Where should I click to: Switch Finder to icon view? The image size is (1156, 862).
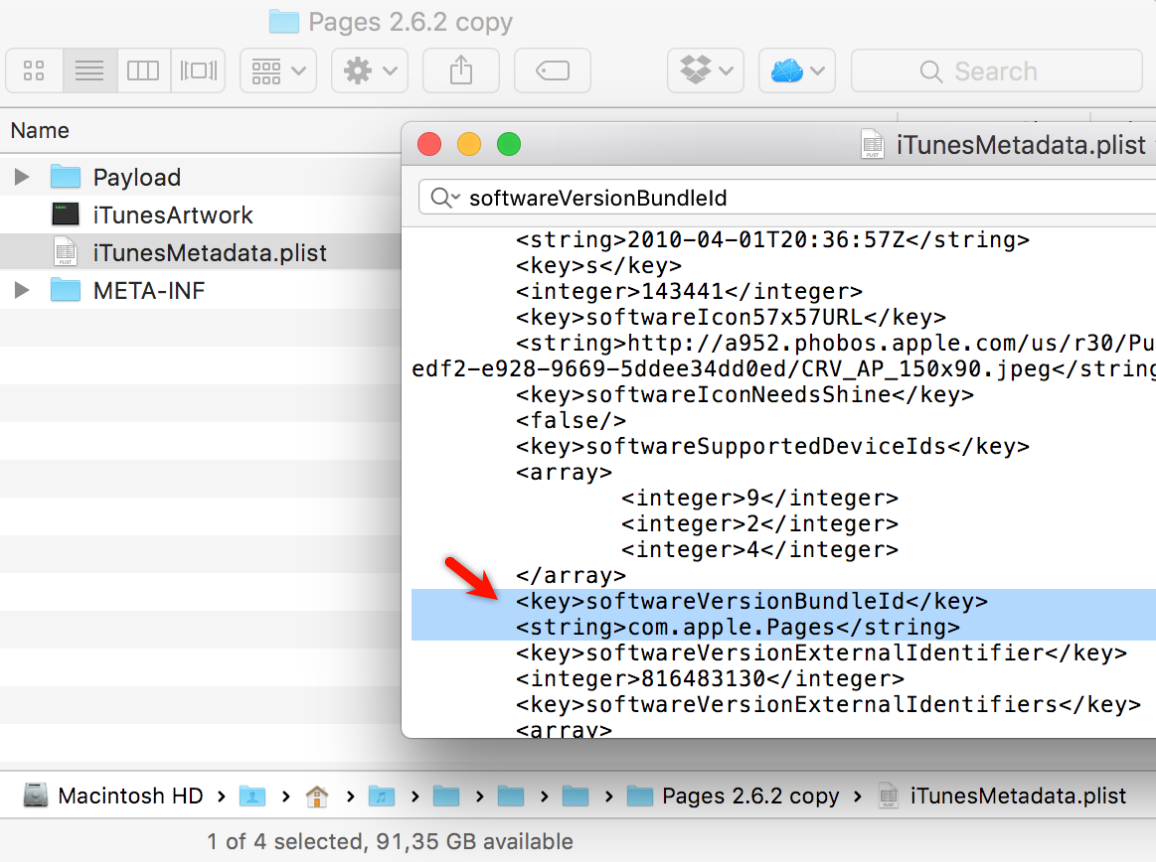34,71
